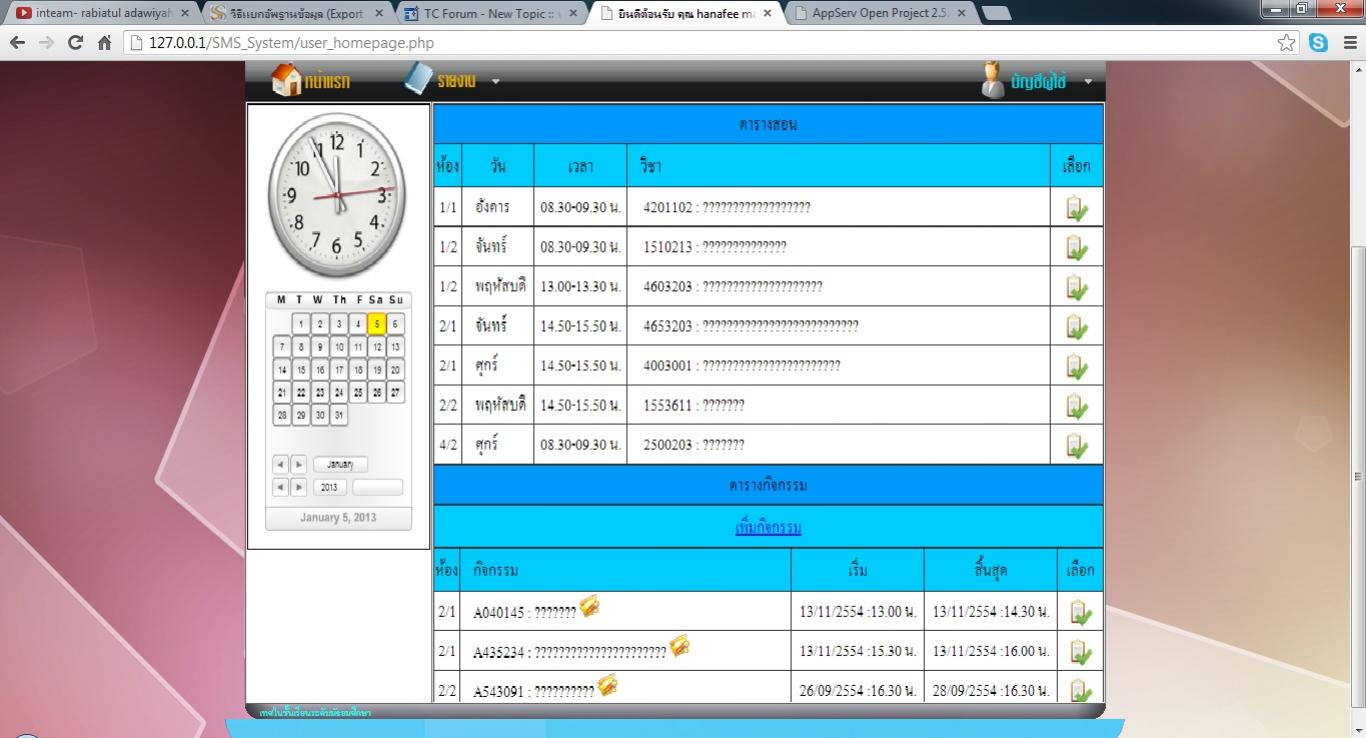Viewport: 1366px width, 738px height.
Task: Select icon for course 2500203 row
Action: click(1076, 445)
